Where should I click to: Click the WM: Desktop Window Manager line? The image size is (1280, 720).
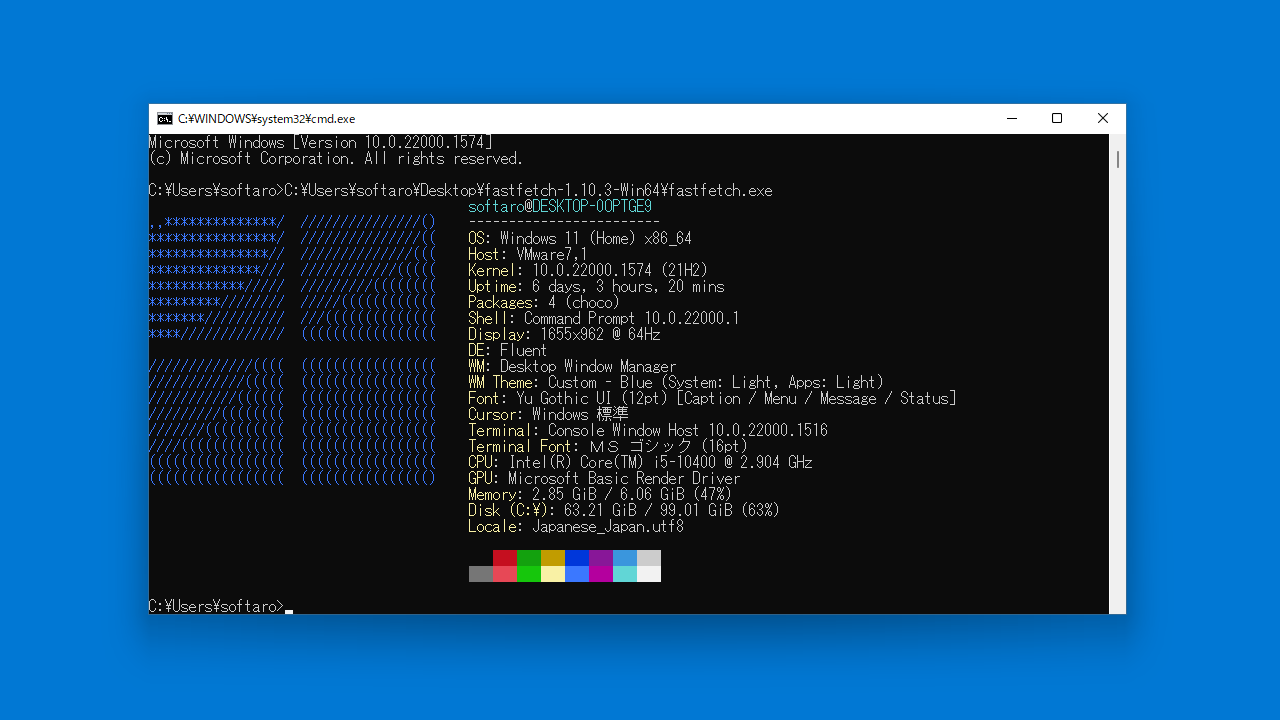click(572, 367)
